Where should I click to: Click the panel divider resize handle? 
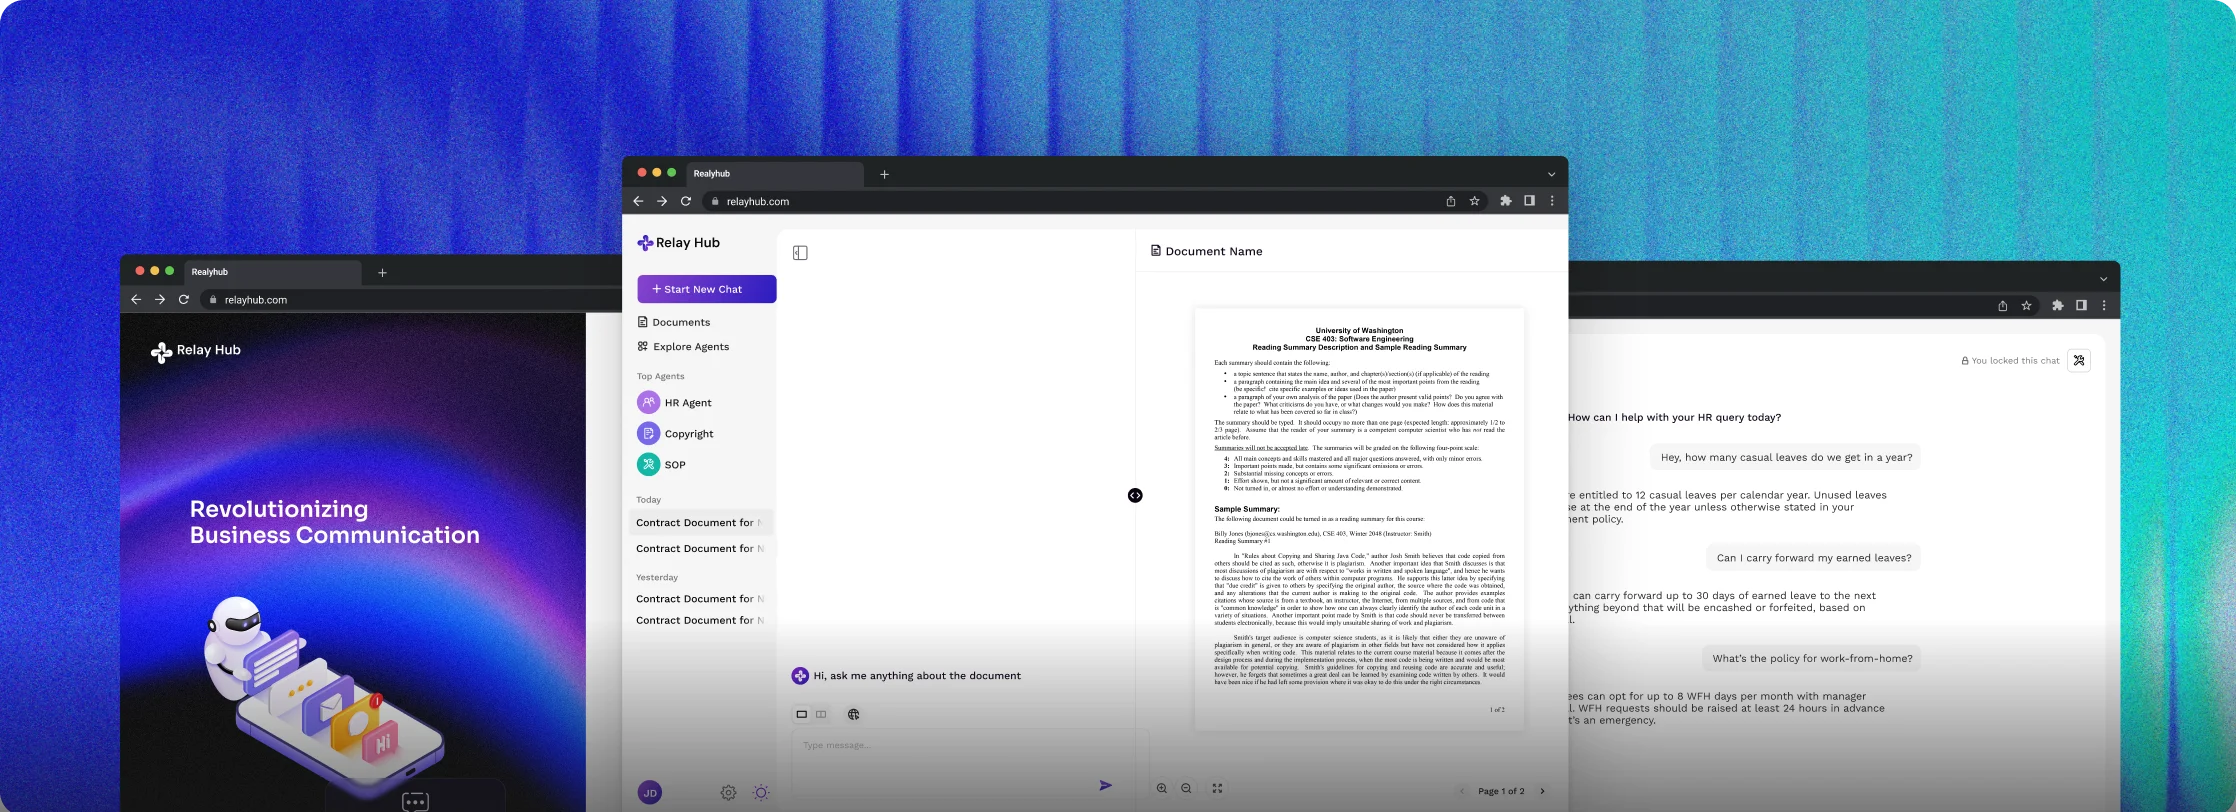[1135, 496]
